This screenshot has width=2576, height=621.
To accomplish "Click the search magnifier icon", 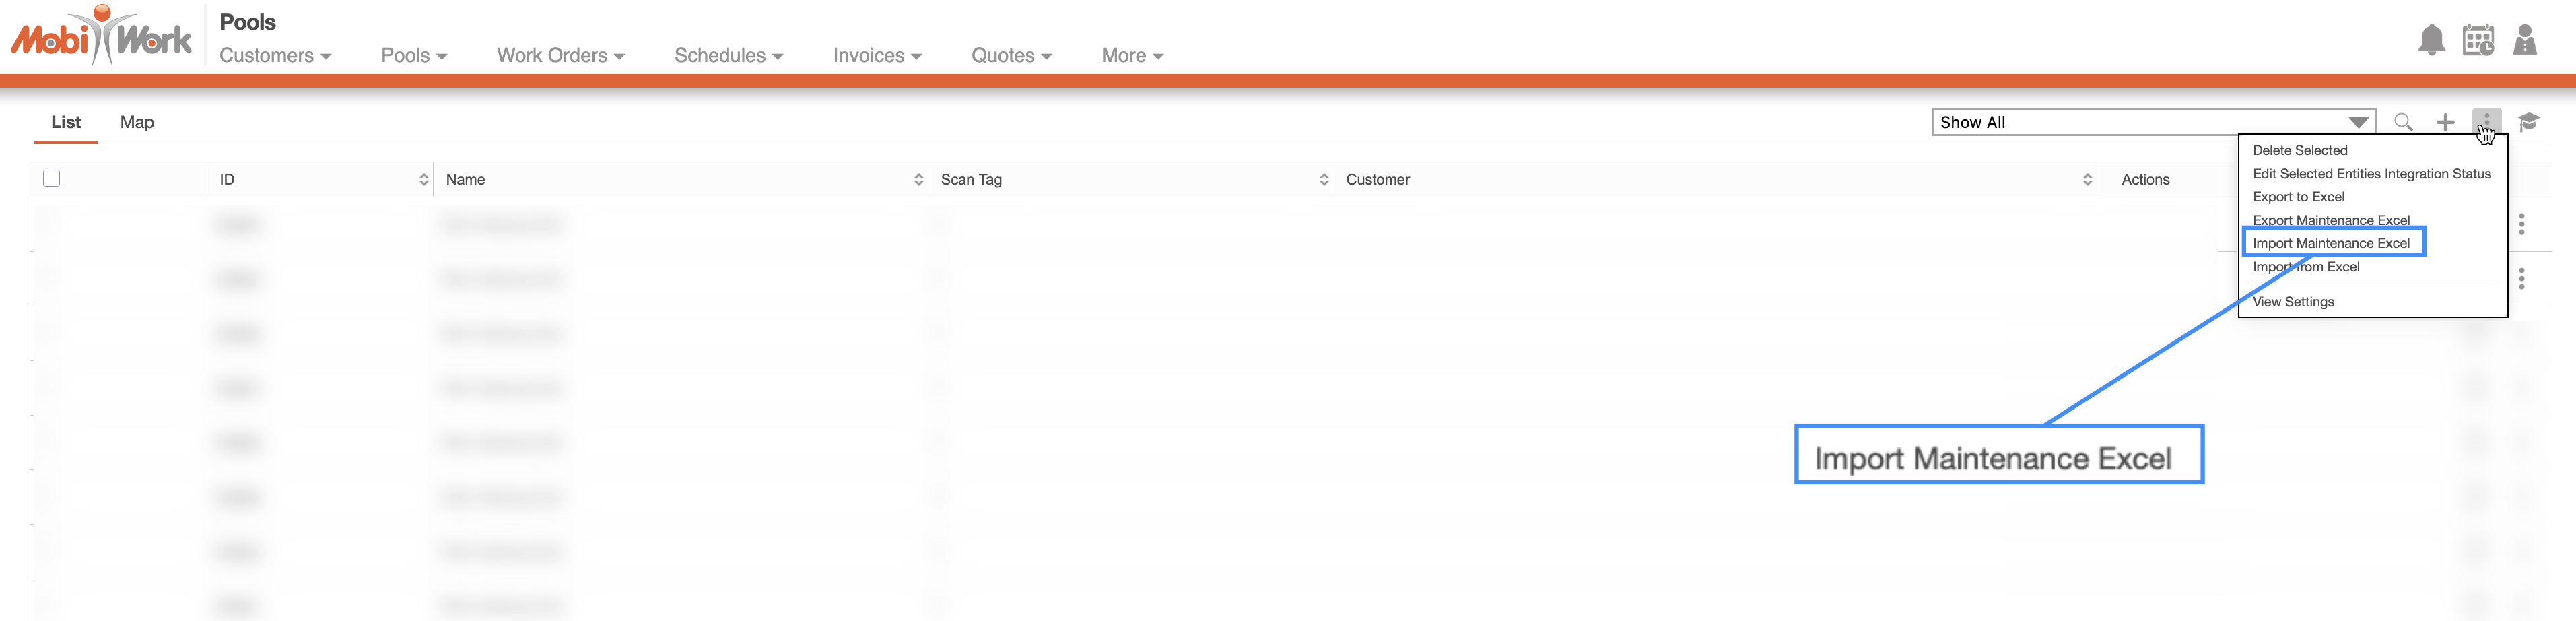I will click(x=2403, y=122).
